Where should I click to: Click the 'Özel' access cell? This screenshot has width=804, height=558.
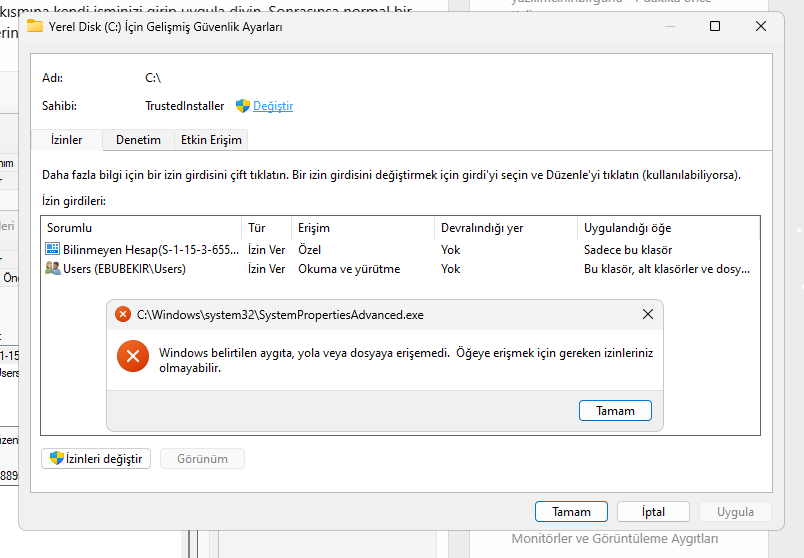click(x=310, y=250)
